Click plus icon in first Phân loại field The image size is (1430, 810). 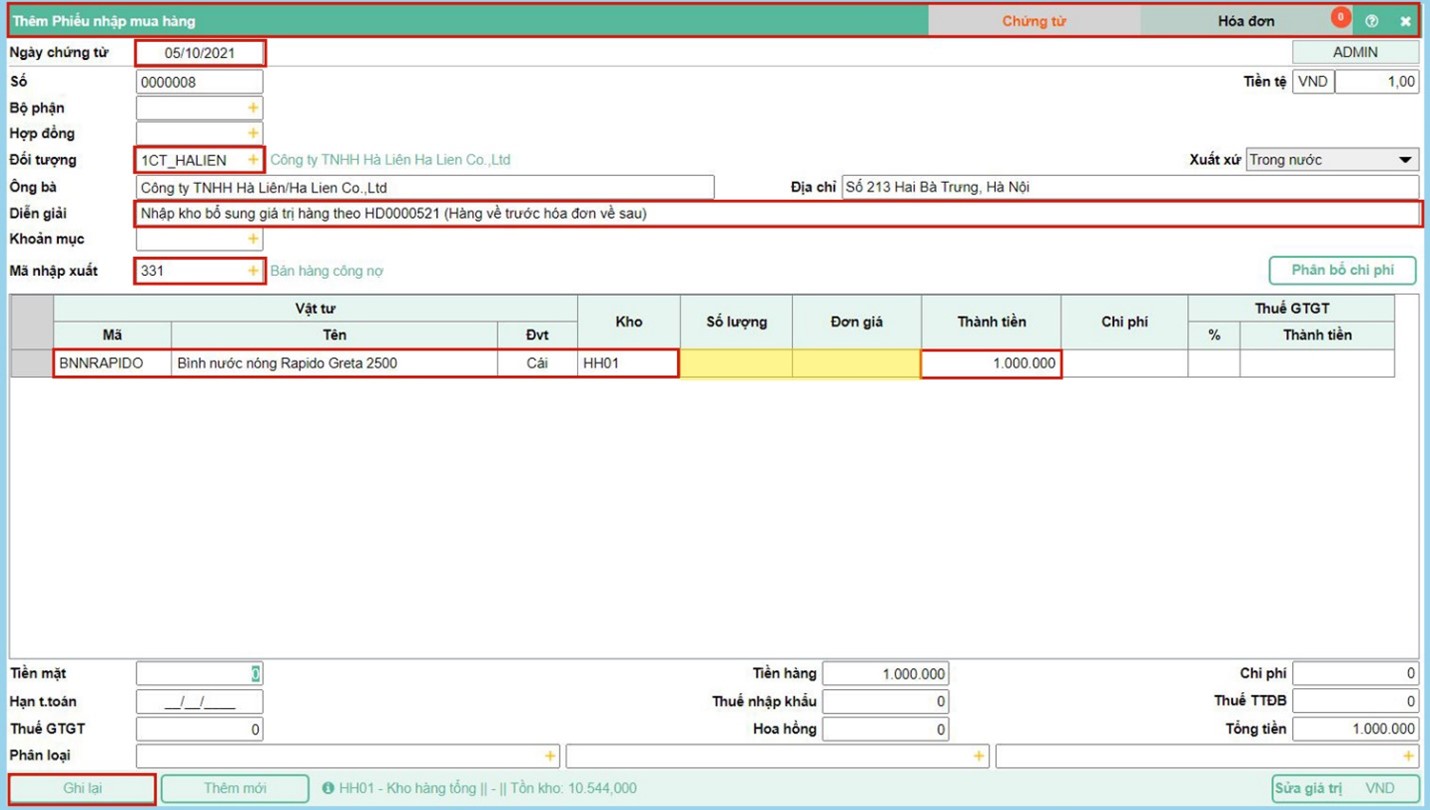[549, 756]
